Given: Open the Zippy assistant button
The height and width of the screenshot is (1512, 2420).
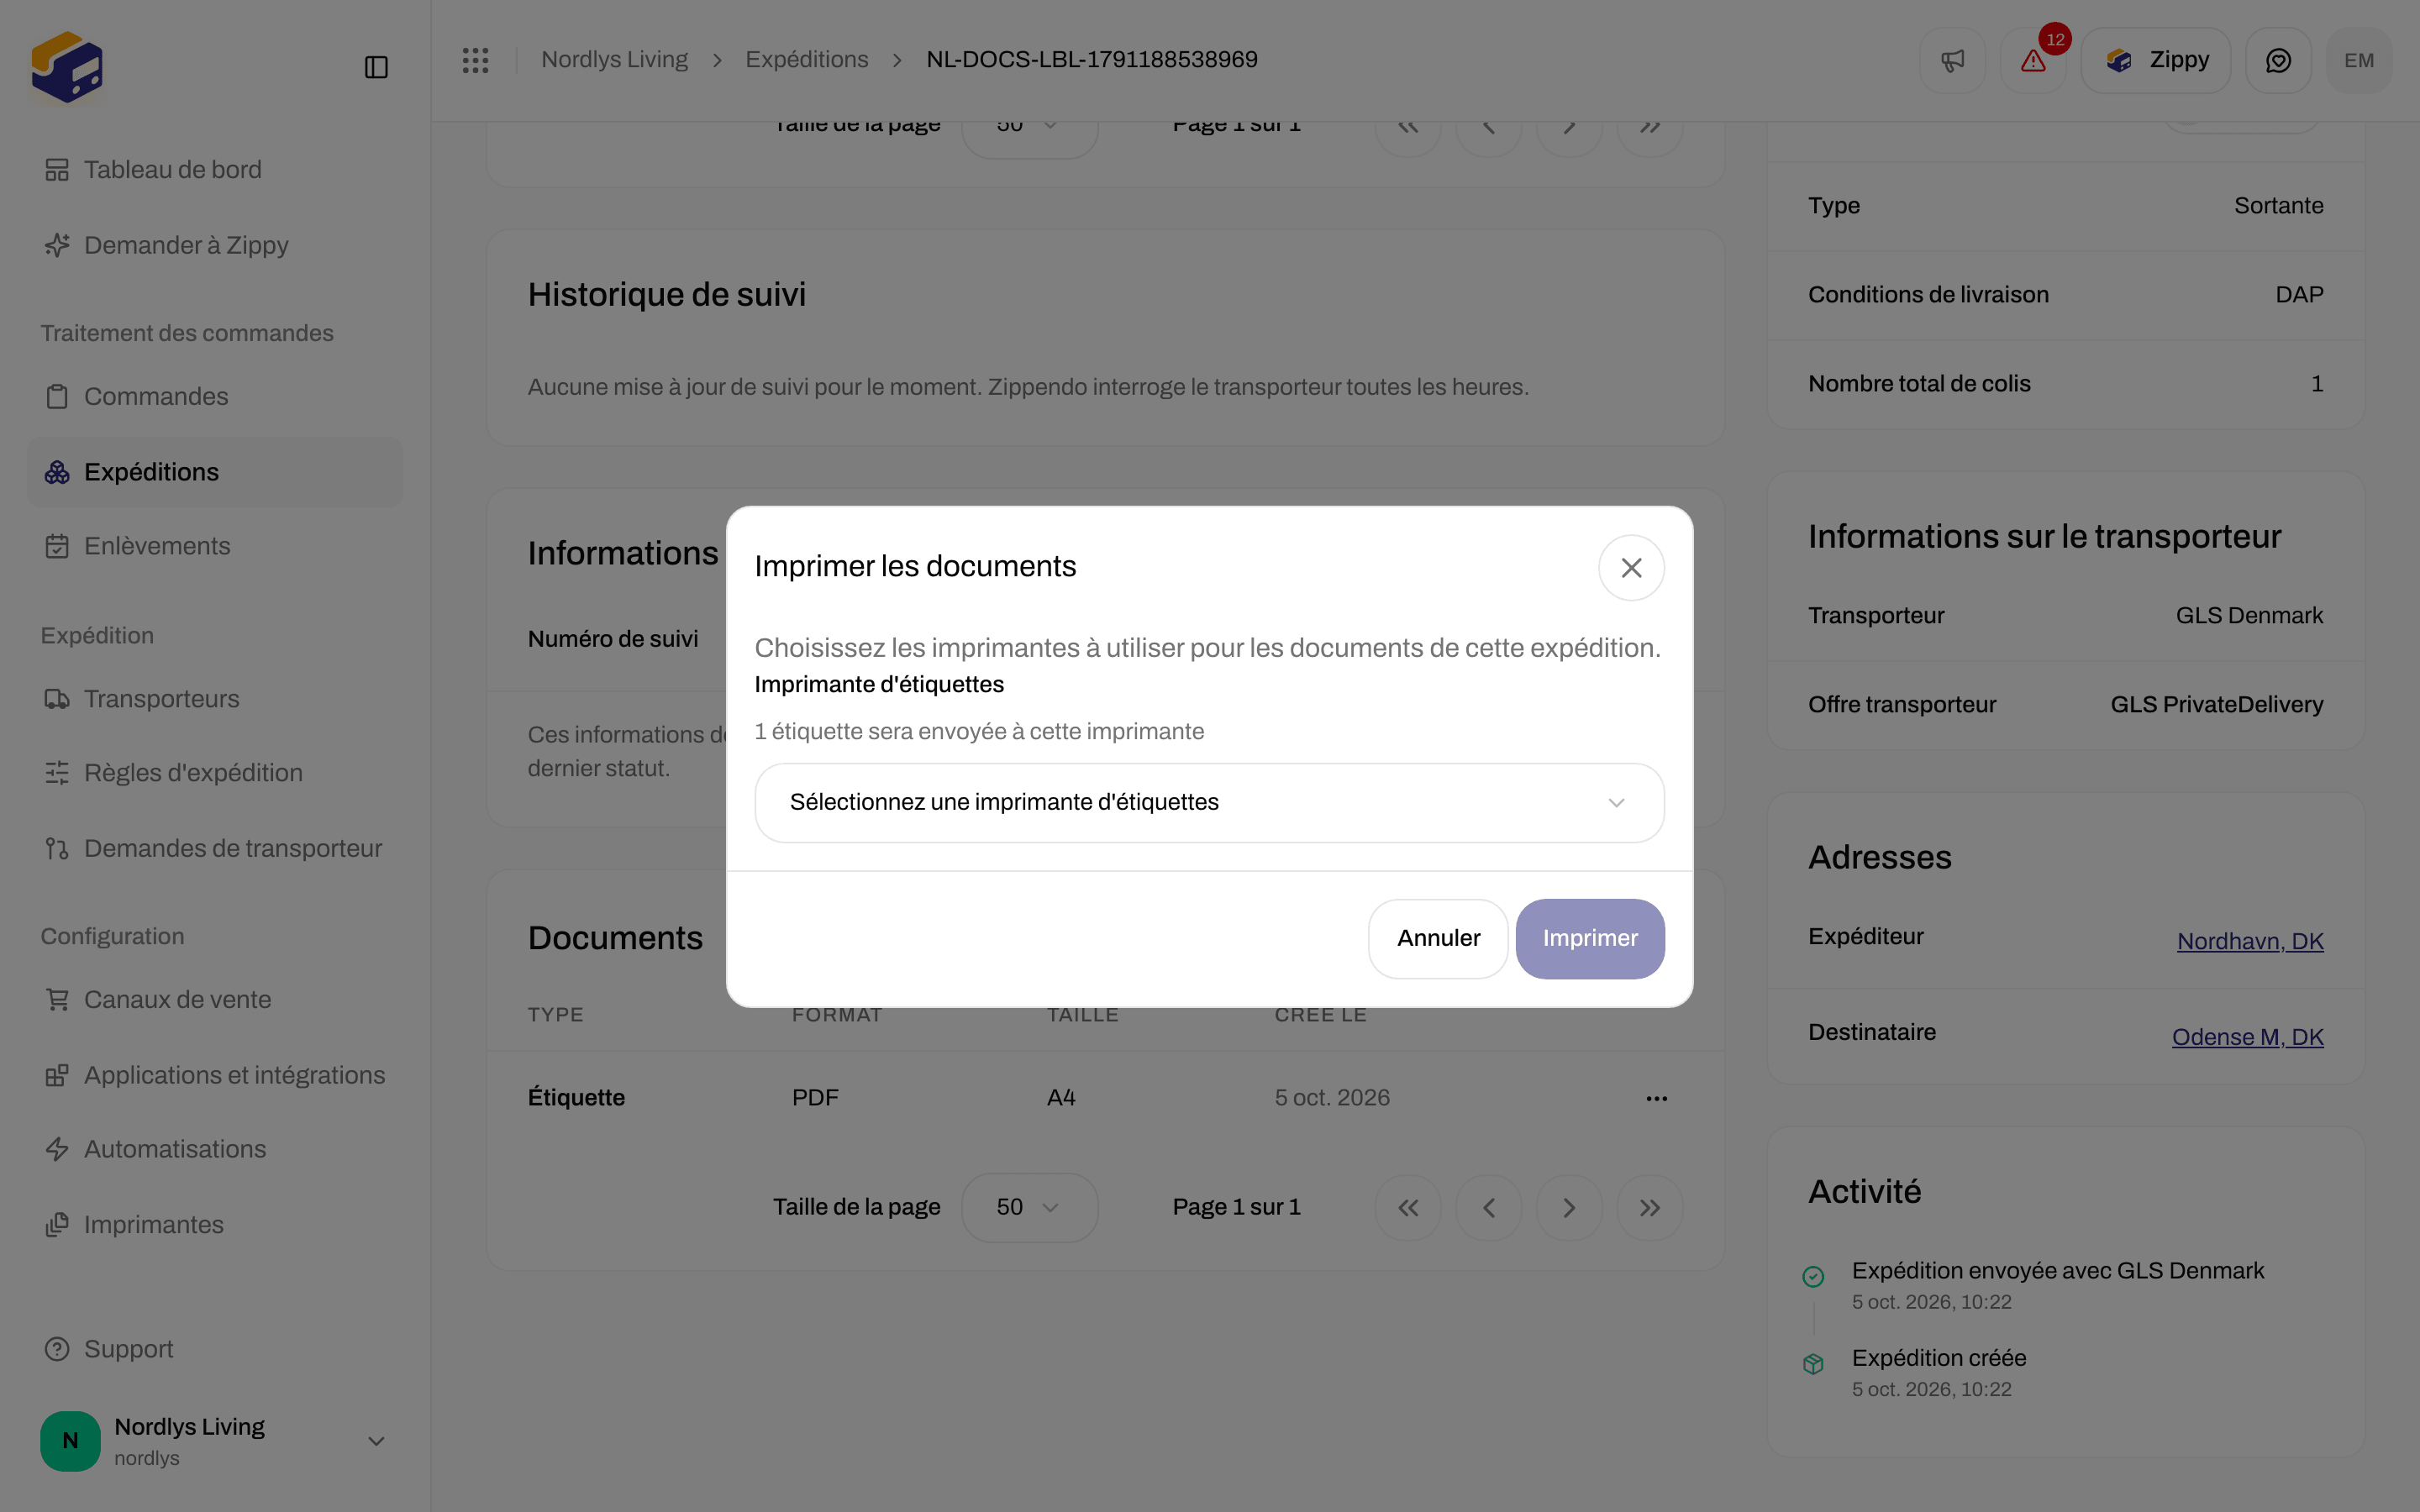Looking at the screenshot, I should tap(2156, 60).
